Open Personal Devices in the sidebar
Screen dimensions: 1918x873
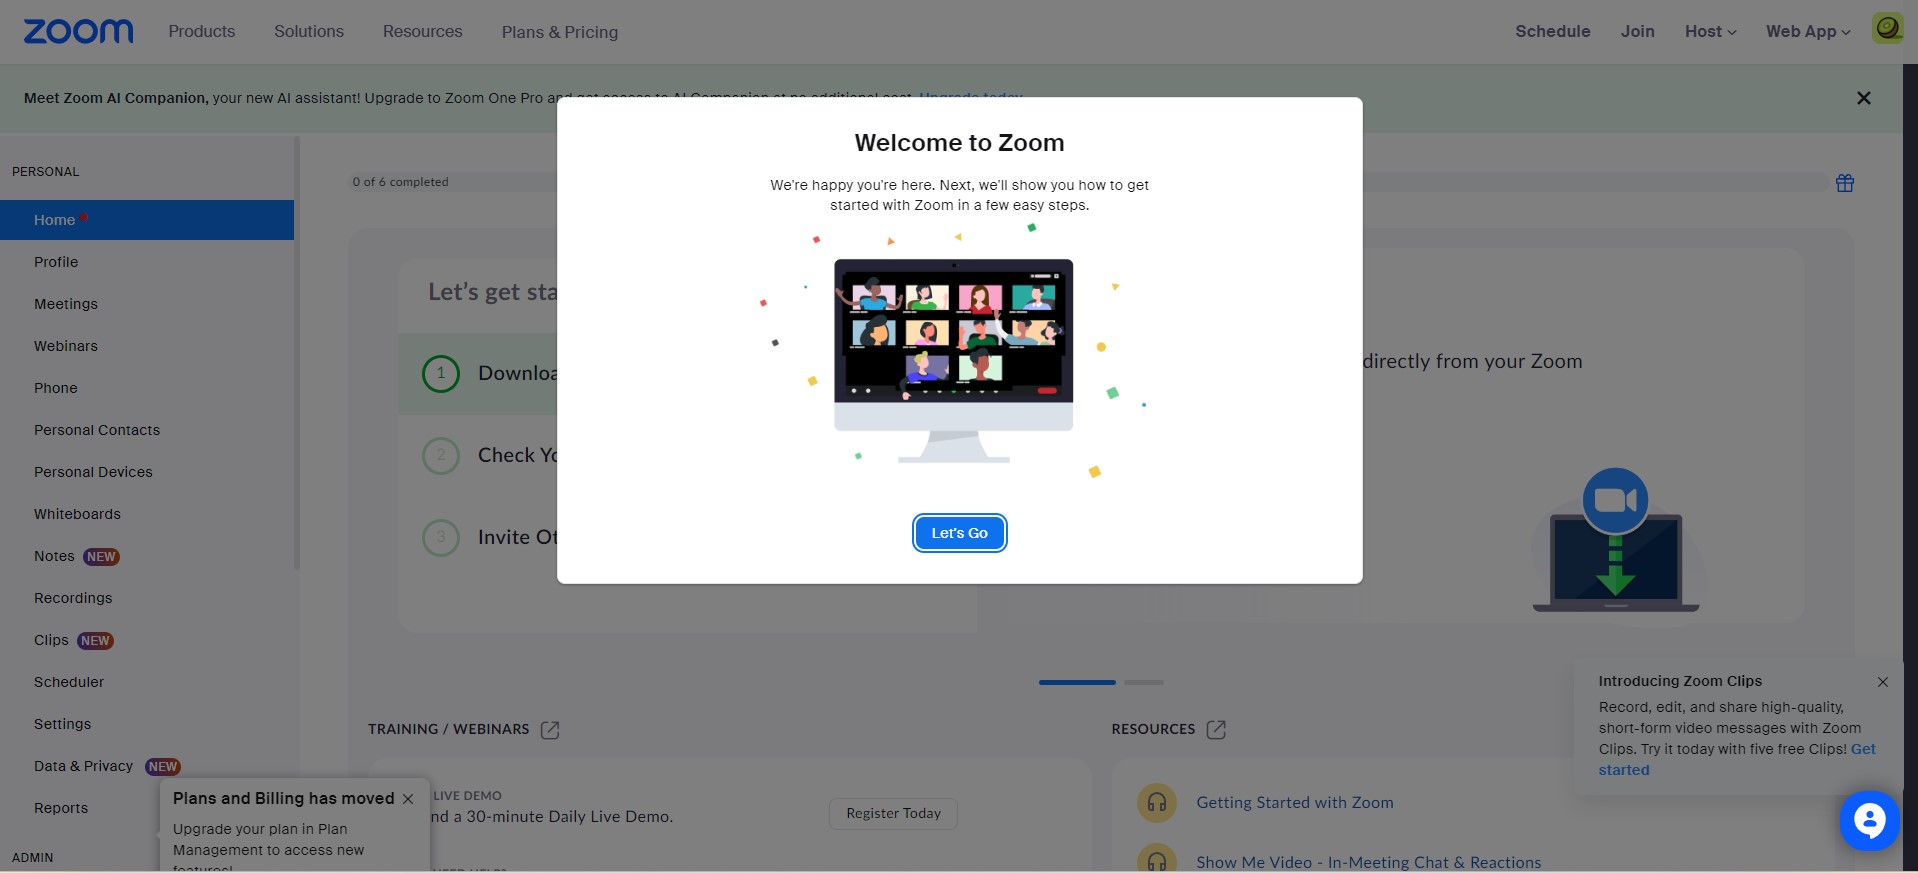click(93, 472)
